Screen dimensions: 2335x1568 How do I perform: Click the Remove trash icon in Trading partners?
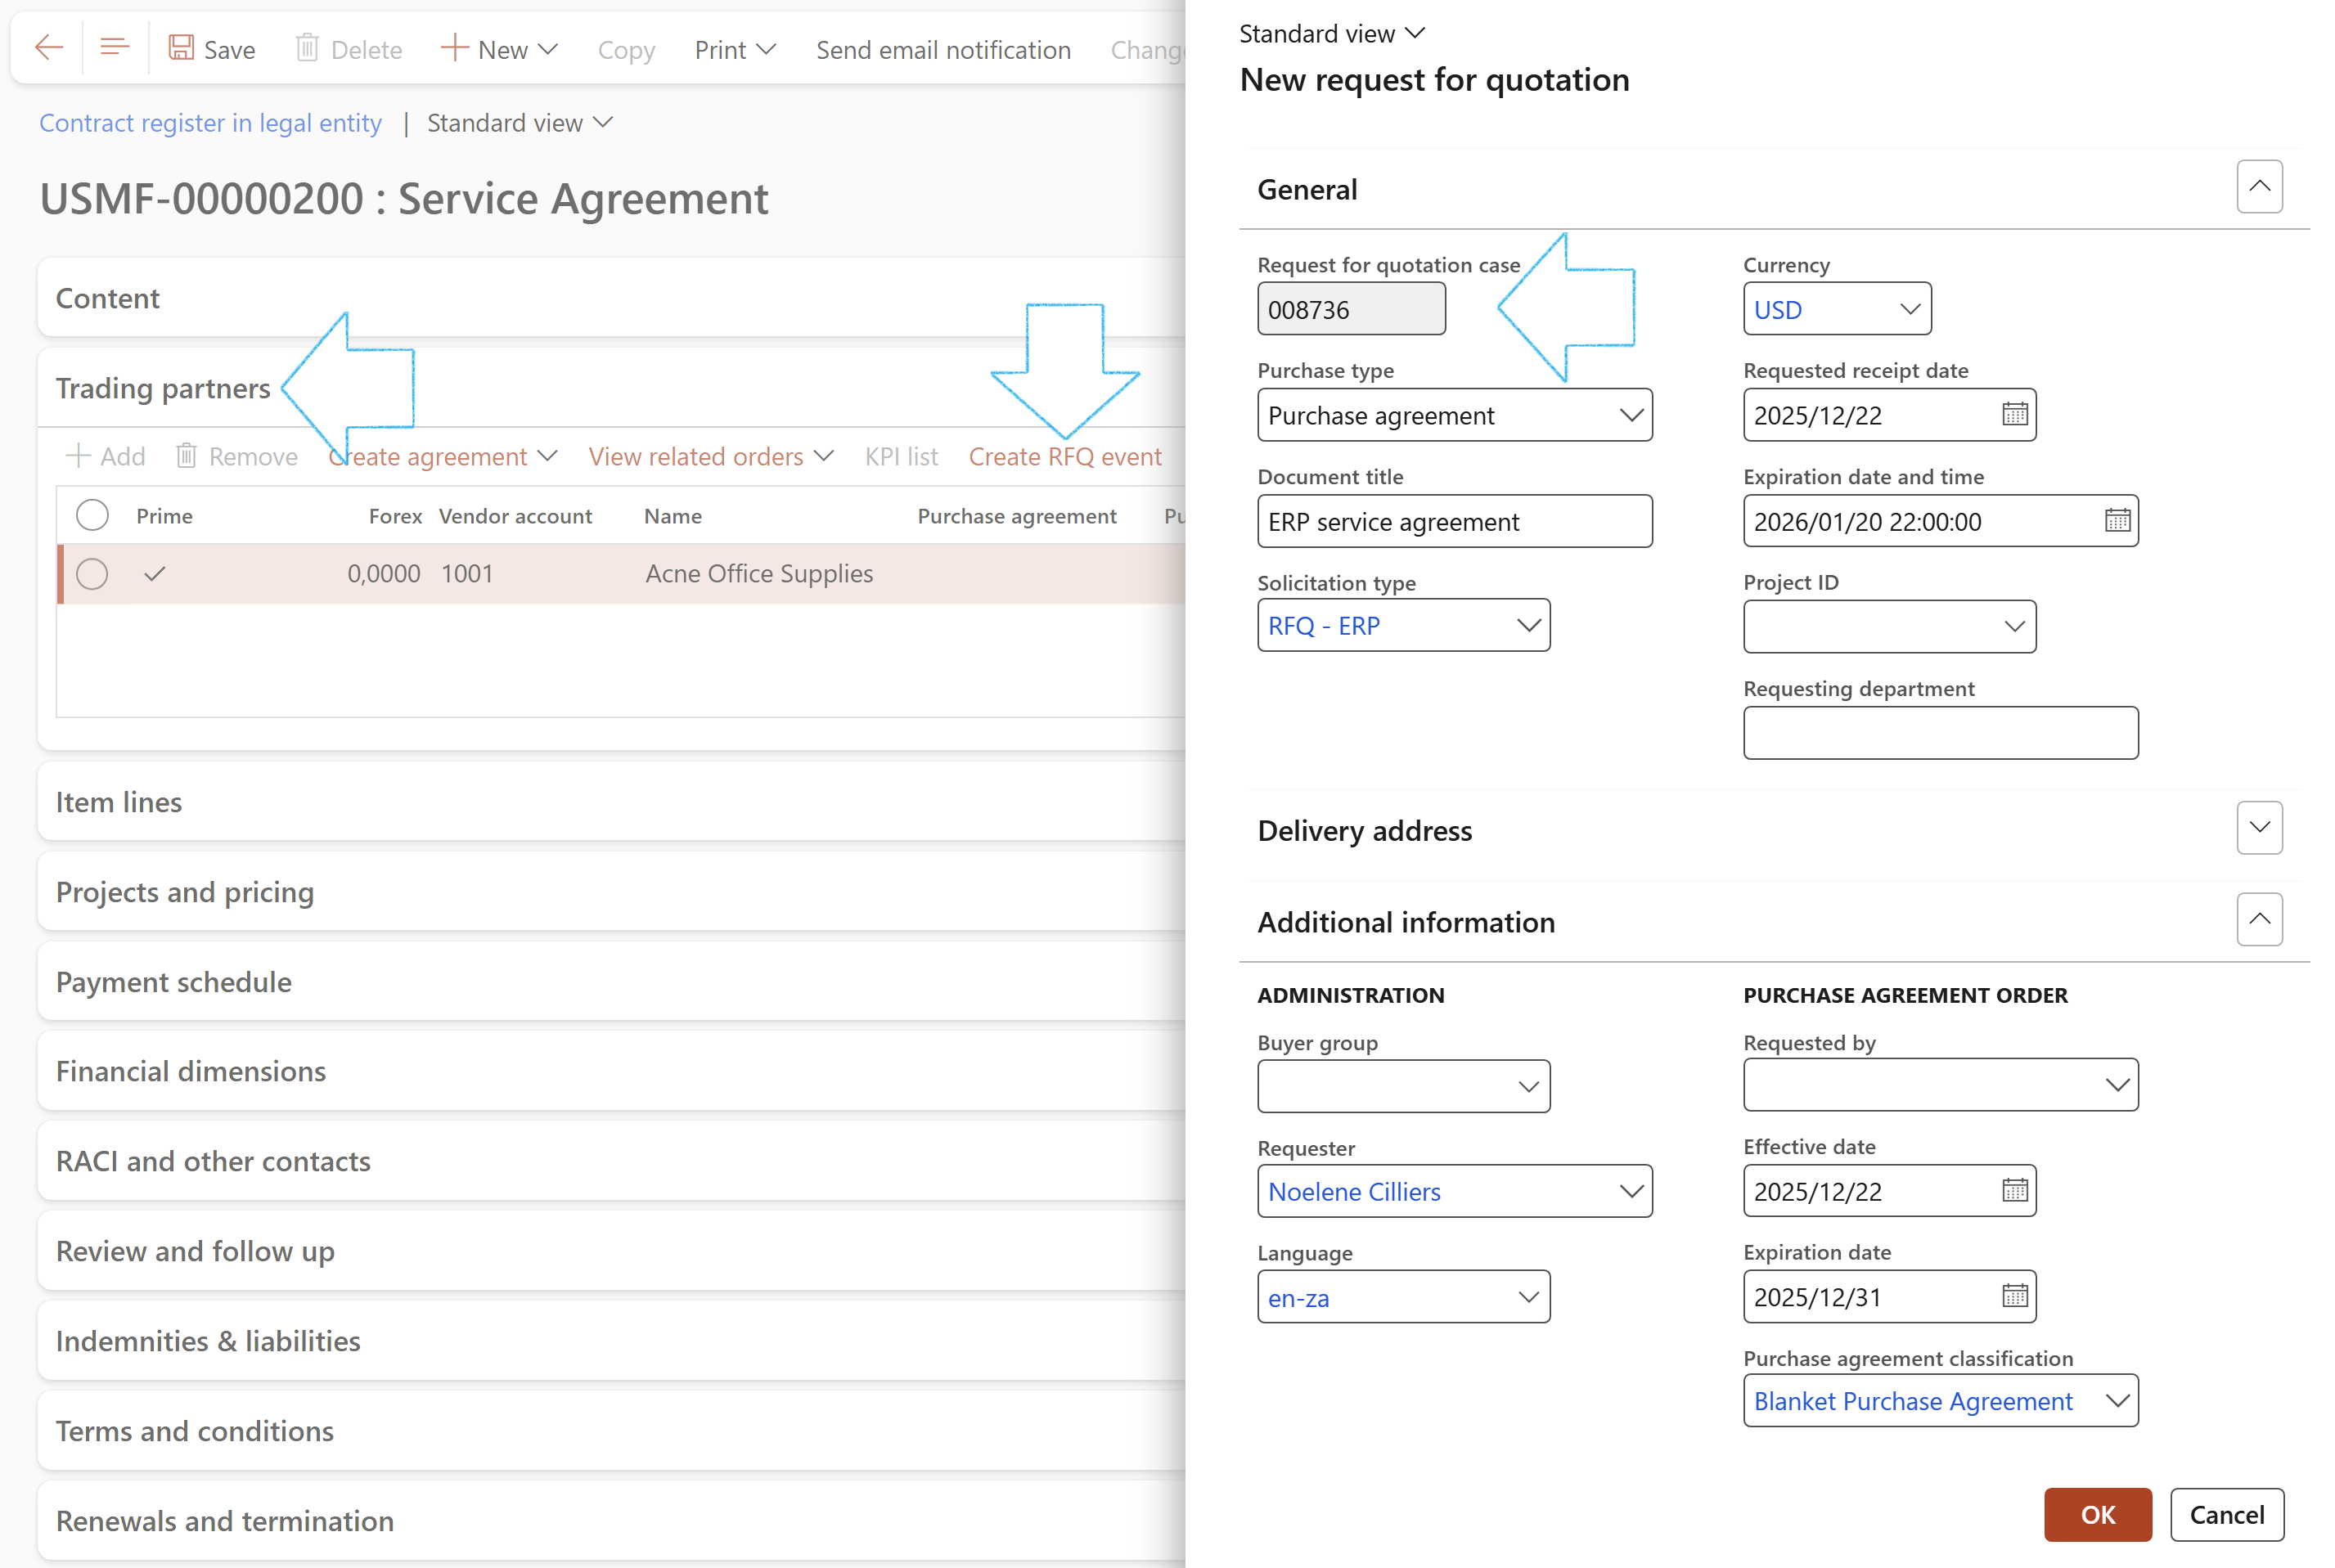[x=186, y=457]
